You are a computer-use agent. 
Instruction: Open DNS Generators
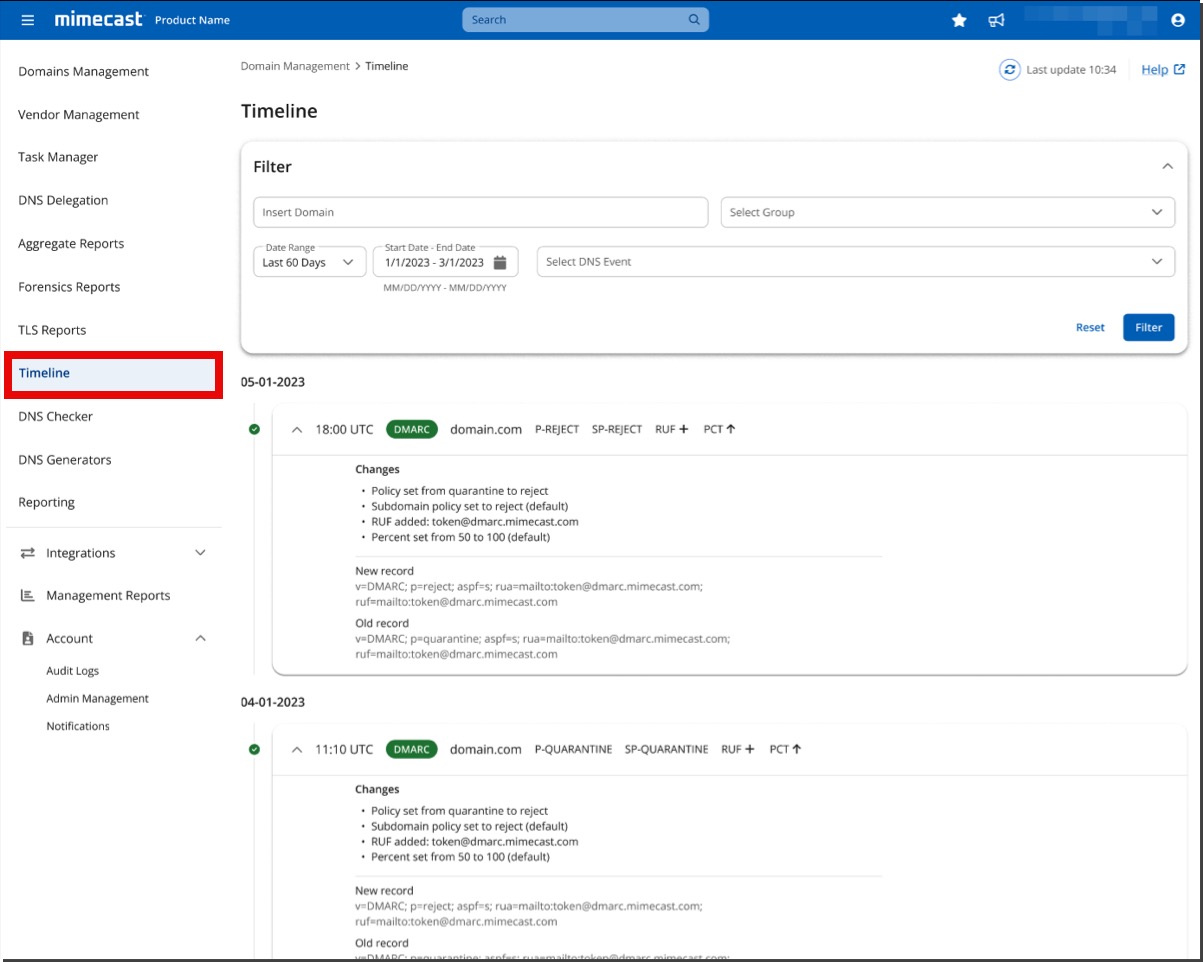[65, 460]
